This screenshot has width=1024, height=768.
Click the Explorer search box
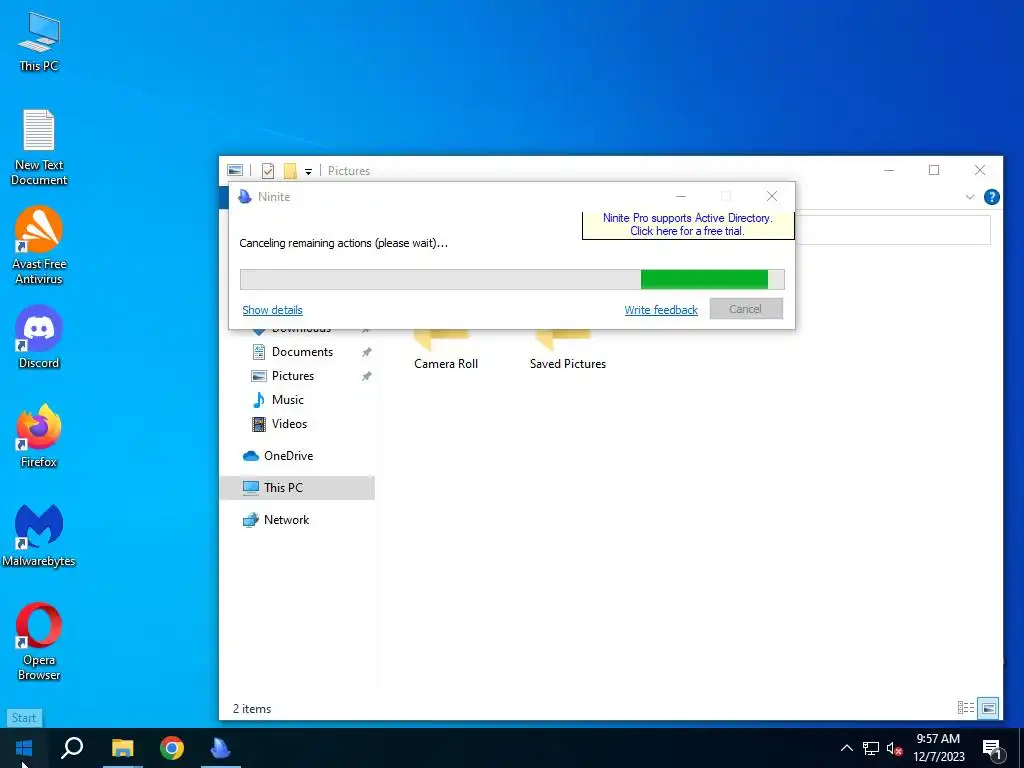[893, 230]
